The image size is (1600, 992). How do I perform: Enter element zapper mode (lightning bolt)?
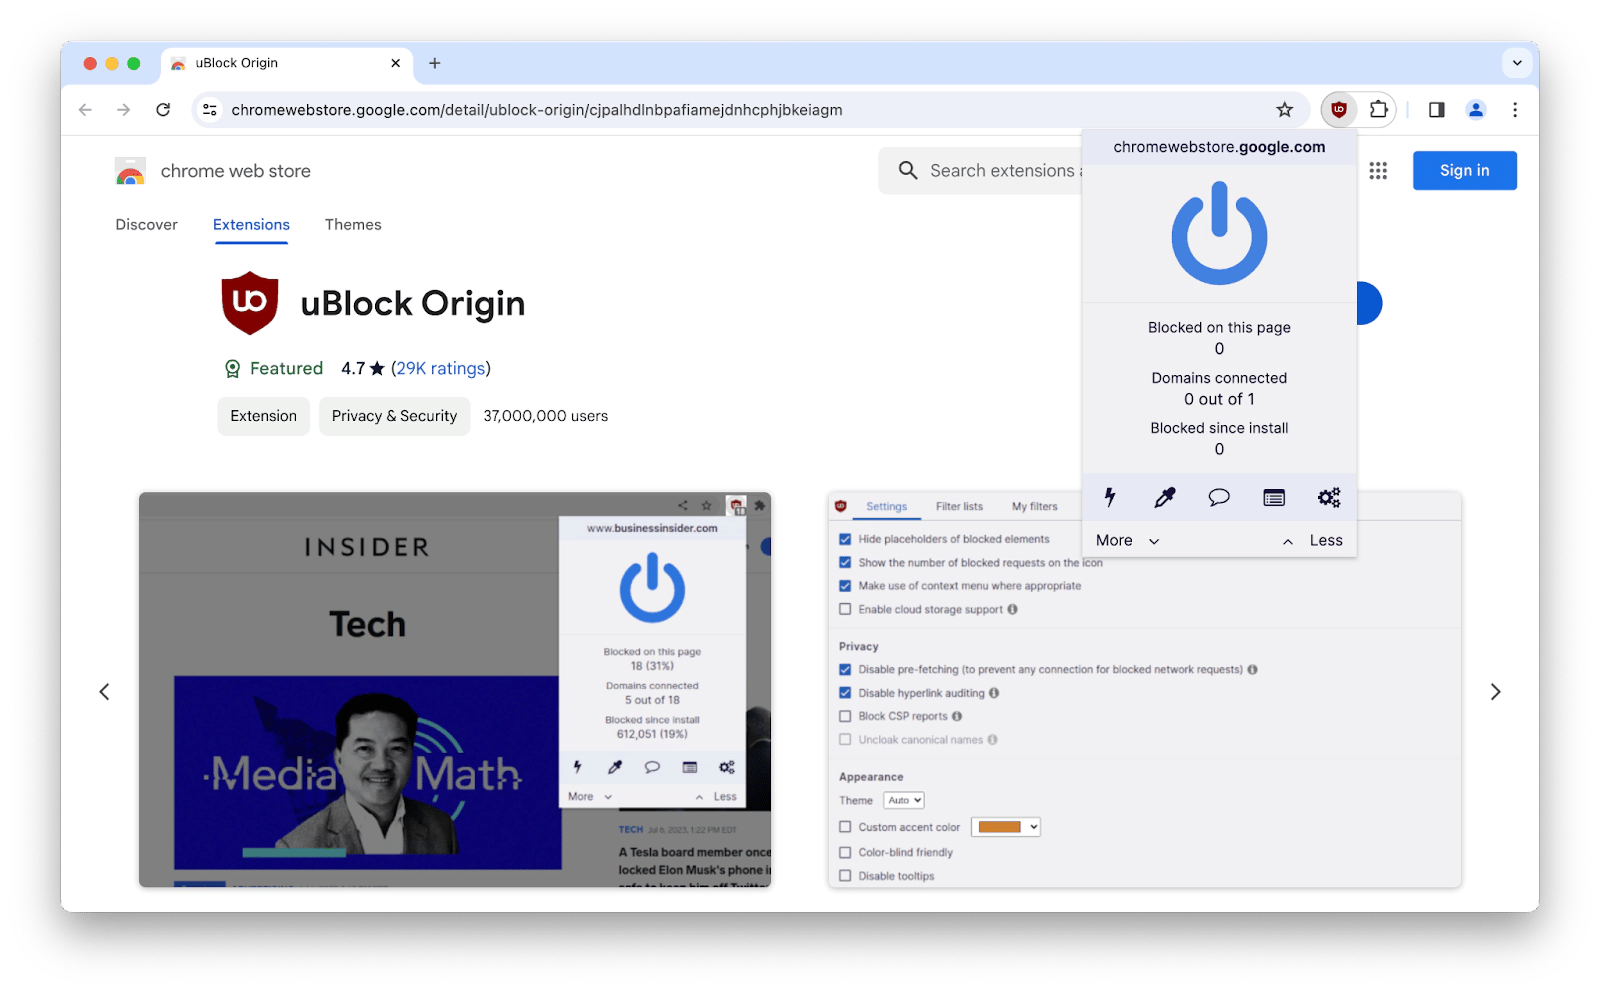(1110, 497)
